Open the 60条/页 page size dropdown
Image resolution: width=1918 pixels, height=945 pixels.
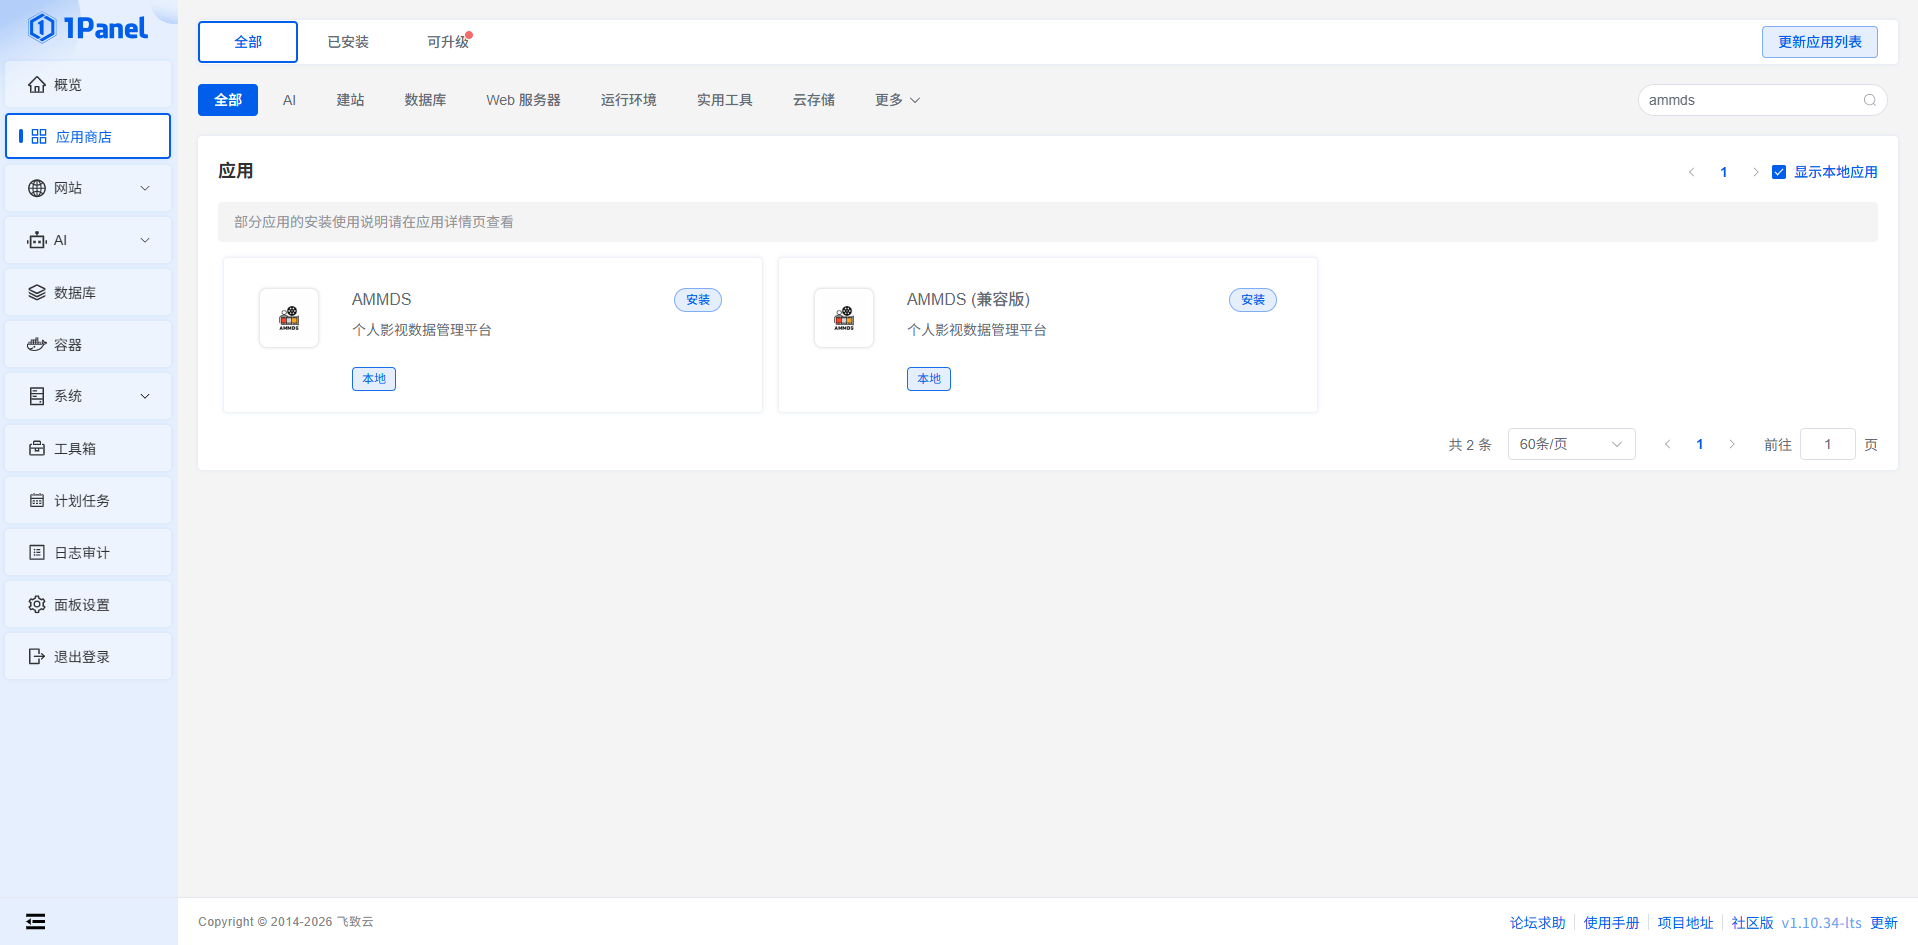pos(1570,444)
